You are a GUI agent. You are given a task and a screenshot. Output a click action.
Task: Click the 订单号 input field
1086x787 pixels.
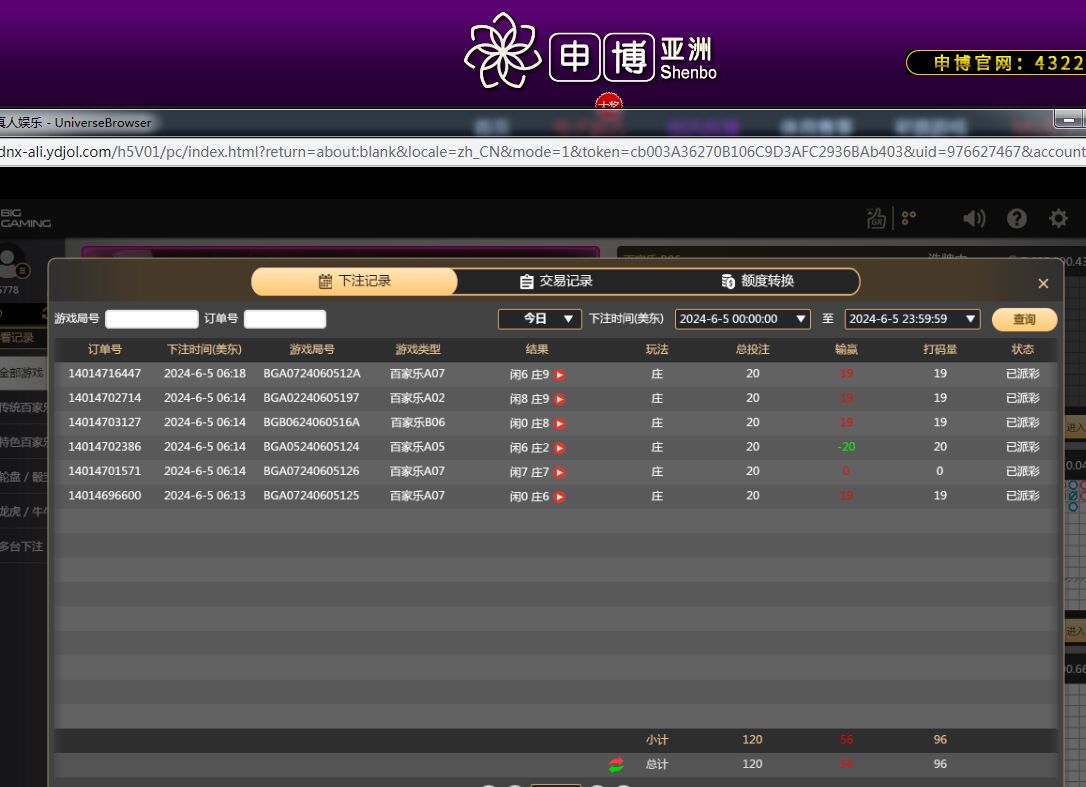[285, 319]
